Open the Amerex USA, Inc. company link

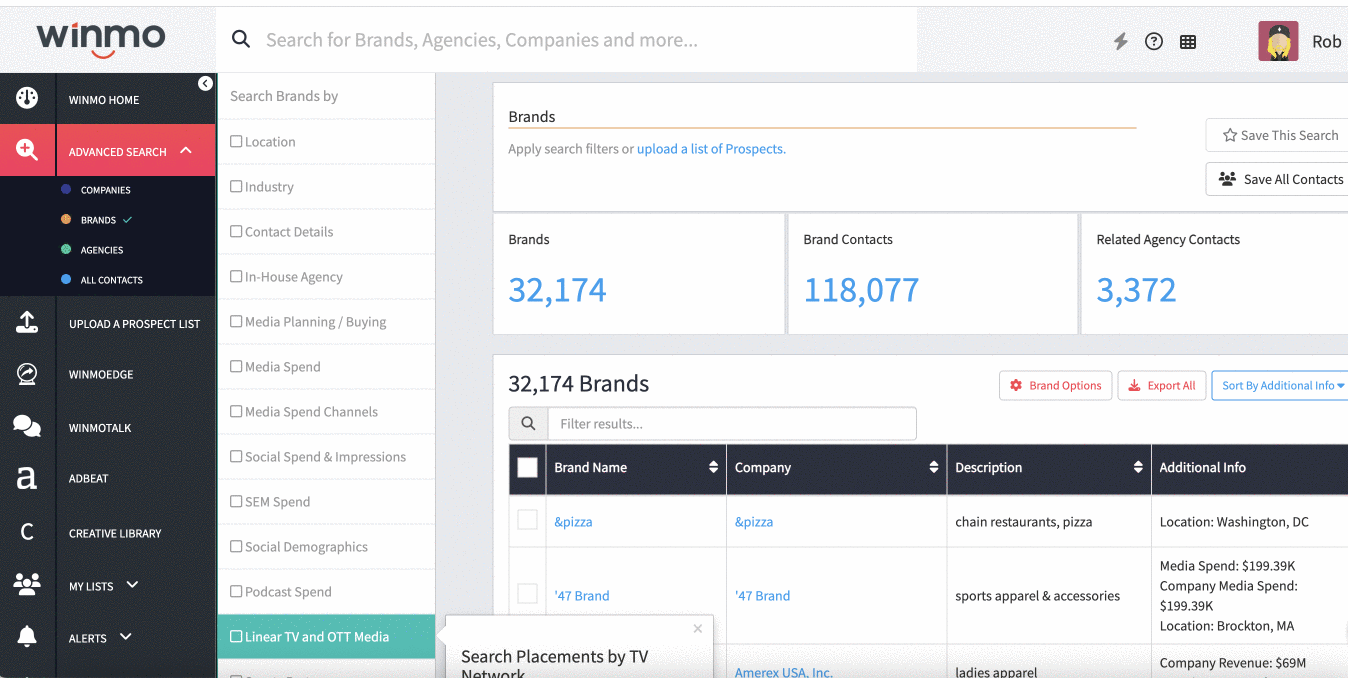click(784, 672)
